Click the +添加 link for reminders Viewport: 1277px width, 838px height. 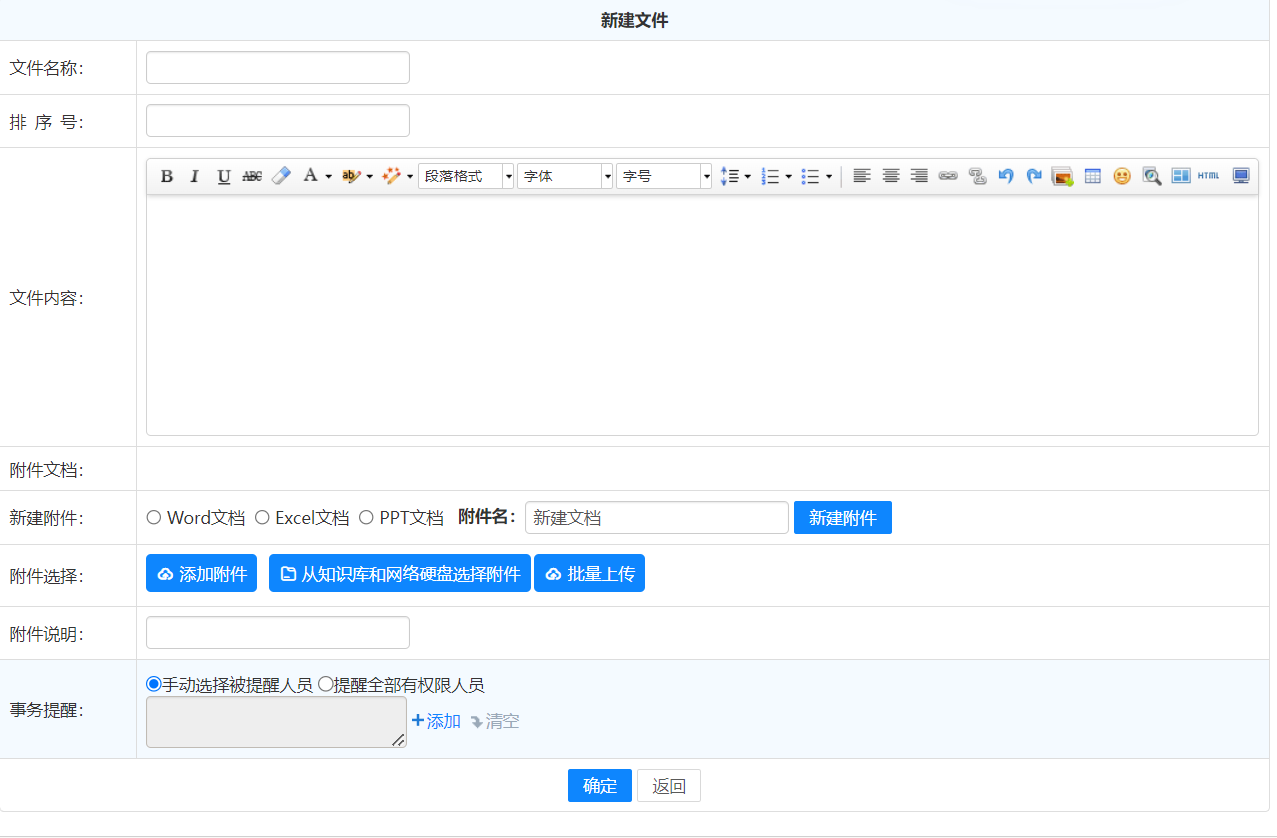coord(436,721)
